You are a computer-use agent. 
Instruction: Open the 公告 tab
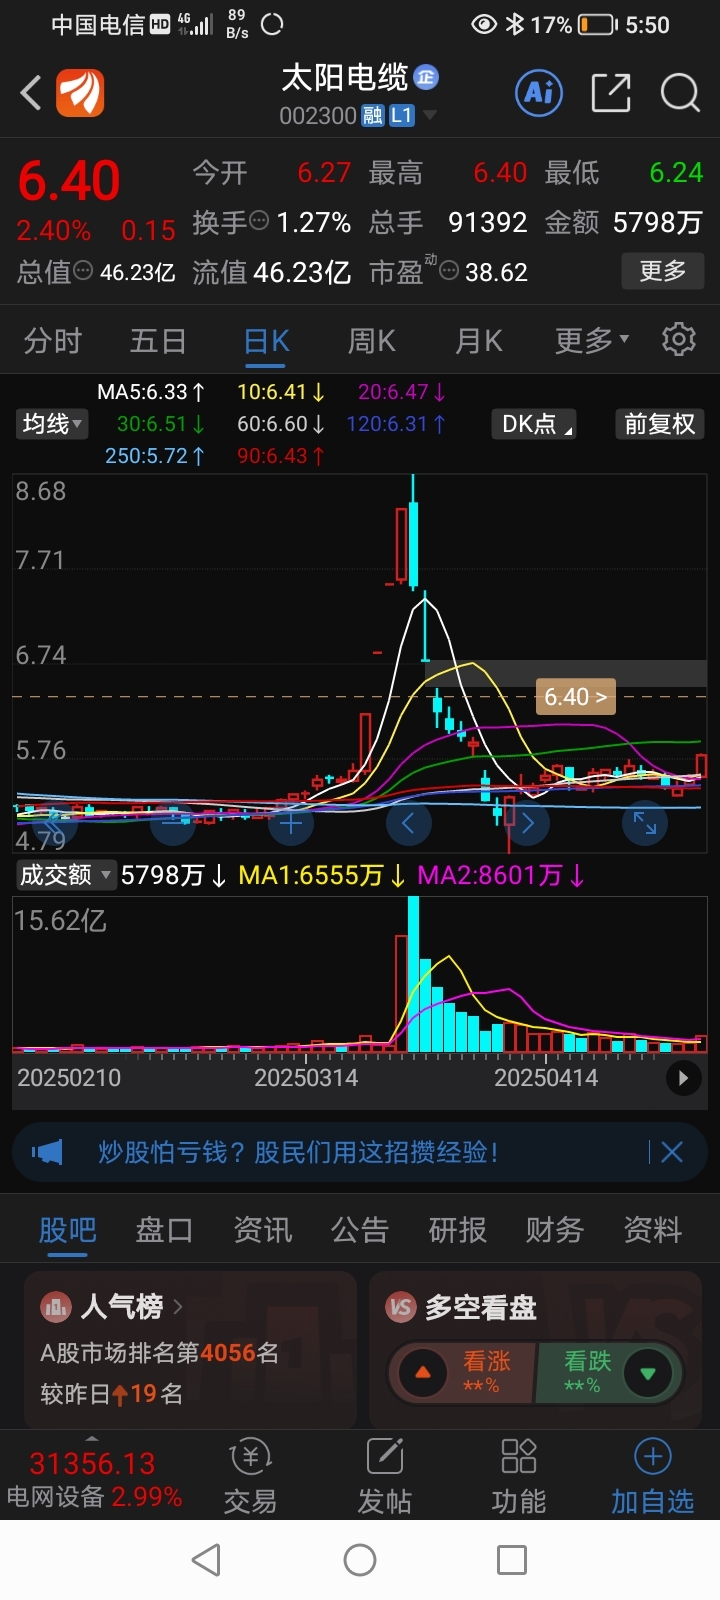360,1229
